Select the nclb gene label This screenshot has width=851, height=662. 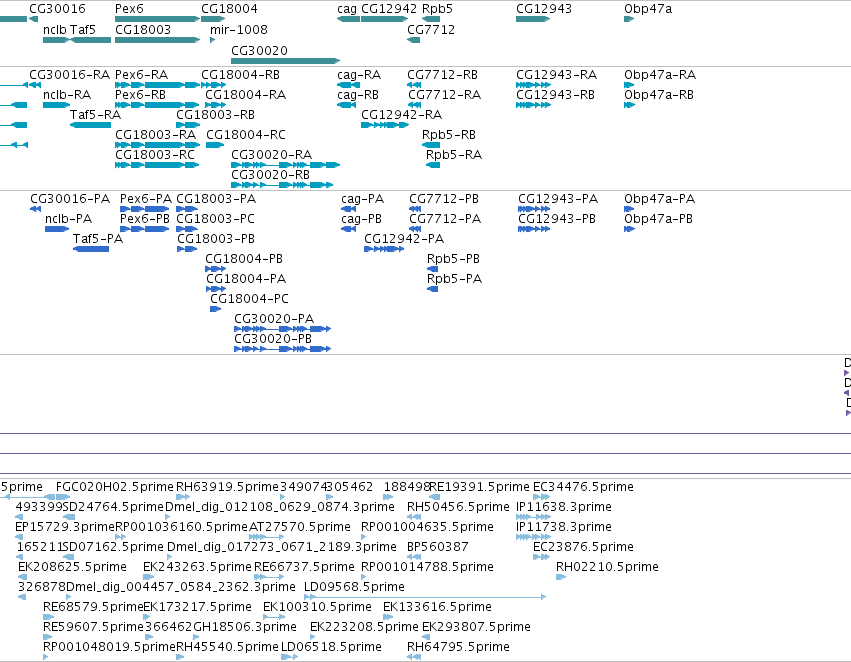tap(55, 29)
